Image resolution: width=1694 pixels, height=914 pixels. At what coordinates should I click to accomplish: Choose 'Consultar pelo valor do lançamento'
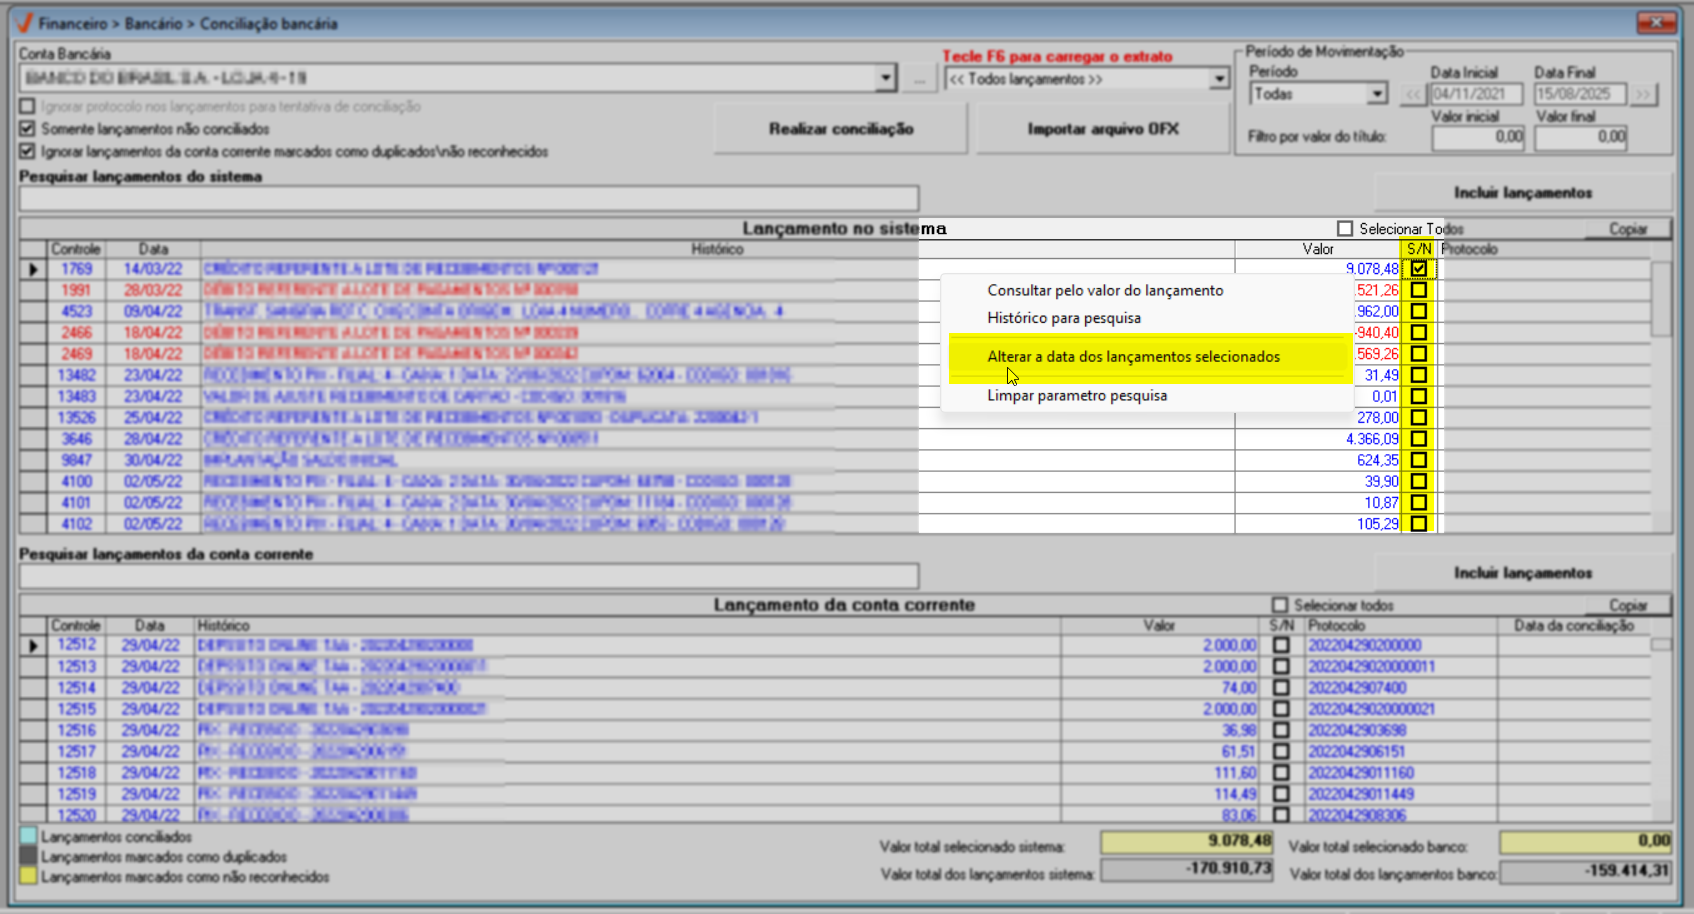coord(1105,291)
